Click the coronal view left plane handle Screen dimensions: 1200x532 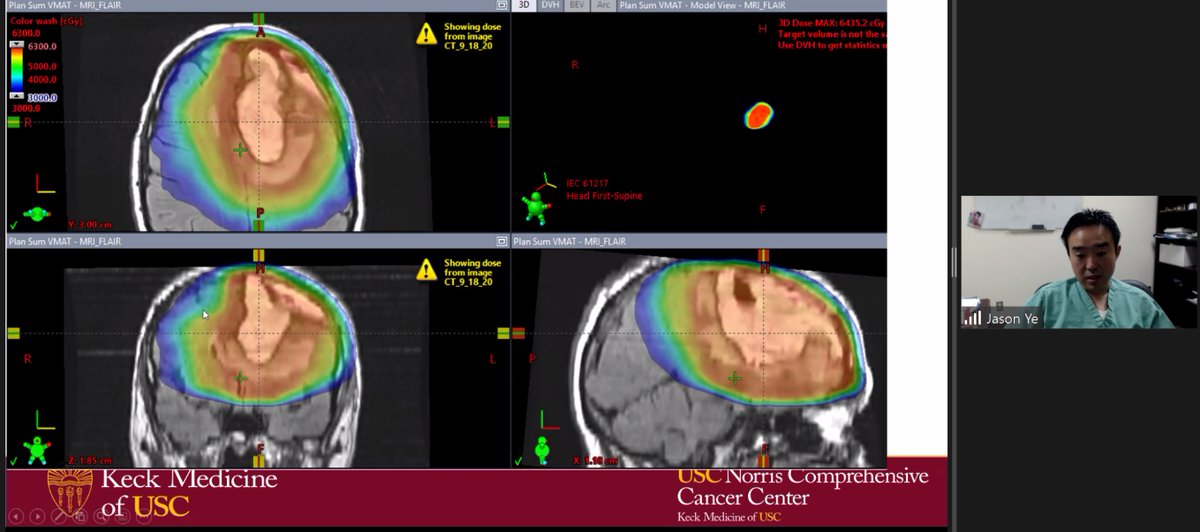[x=13, y=333]
